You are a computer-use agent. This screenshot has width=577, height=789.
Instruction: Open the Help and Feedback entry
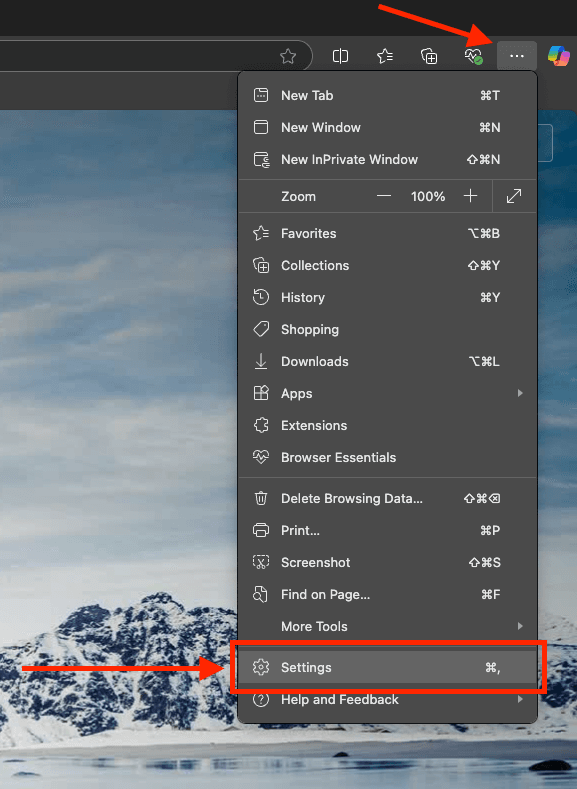387,699
